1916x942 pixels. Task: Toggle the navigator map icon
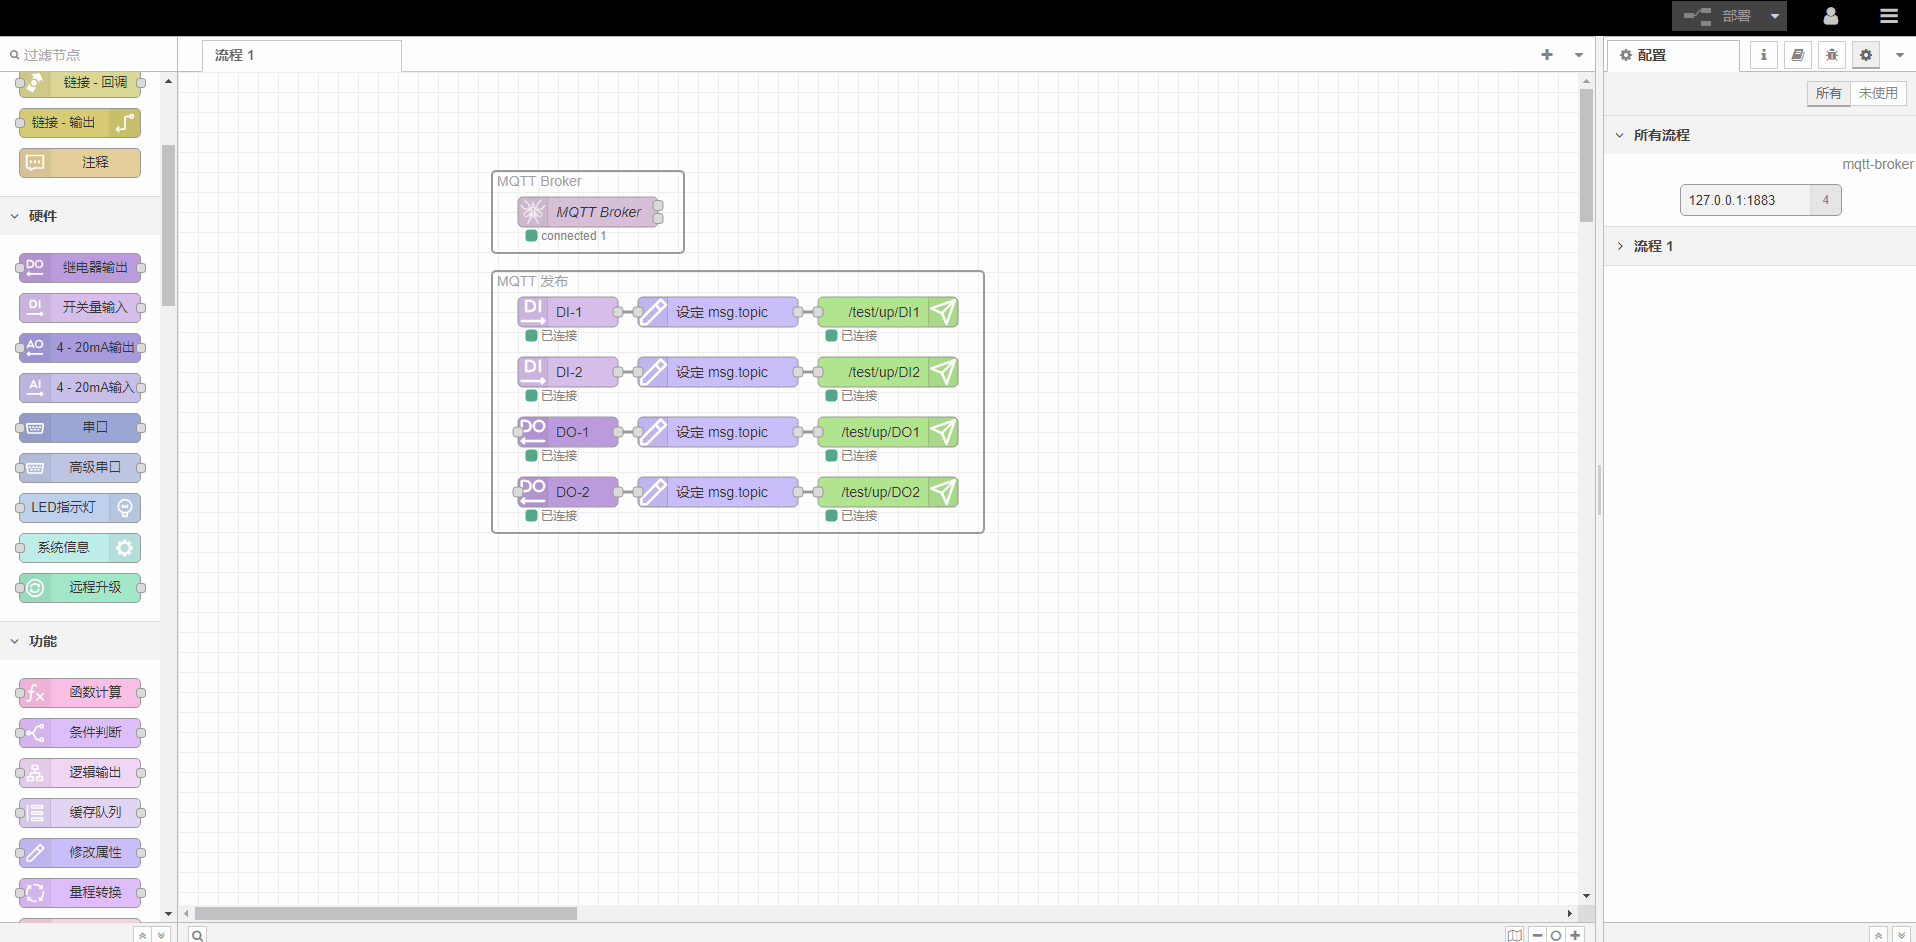click(1514, 935)
